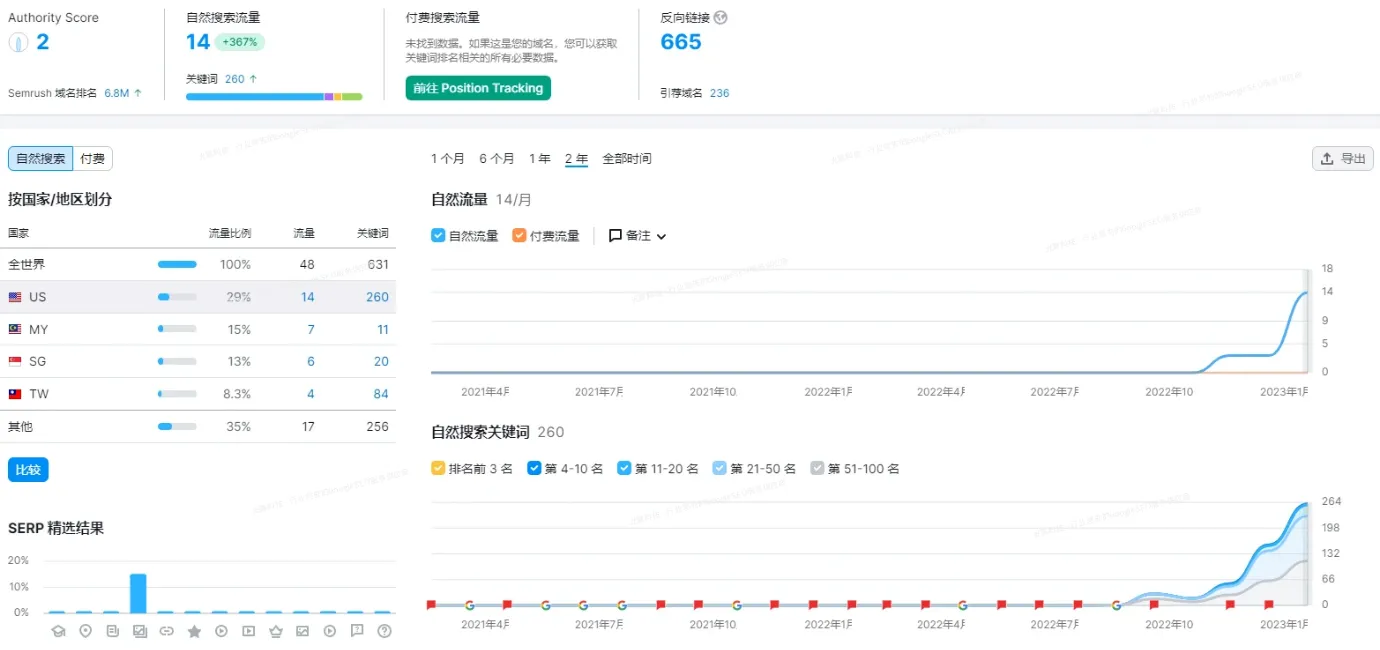Click the graduation cap SERP feature icon
Image resolution: width=1380 pixels, height=650 pixels.
59,631
